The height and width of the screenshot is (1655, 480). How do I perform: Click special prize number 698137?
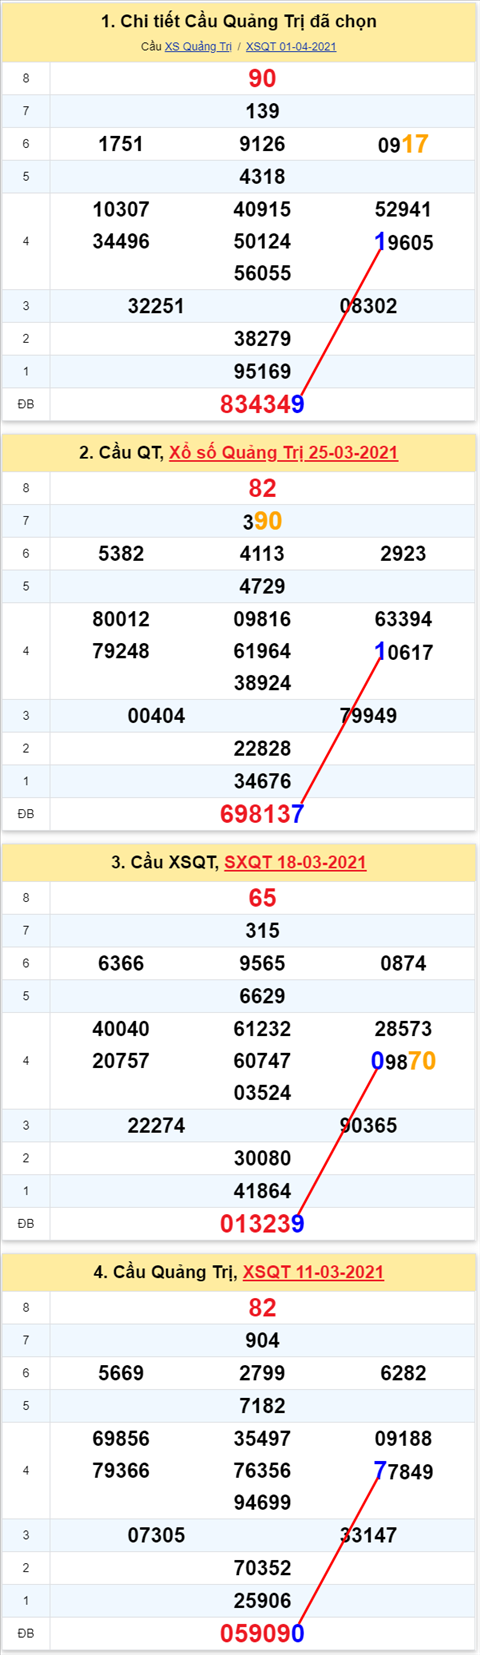pos(262,815)
